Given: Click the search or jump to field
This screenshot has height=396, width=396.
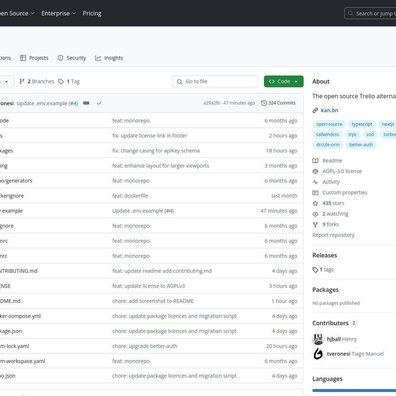Looking at the screenshot, I should [x=370, y=13].
